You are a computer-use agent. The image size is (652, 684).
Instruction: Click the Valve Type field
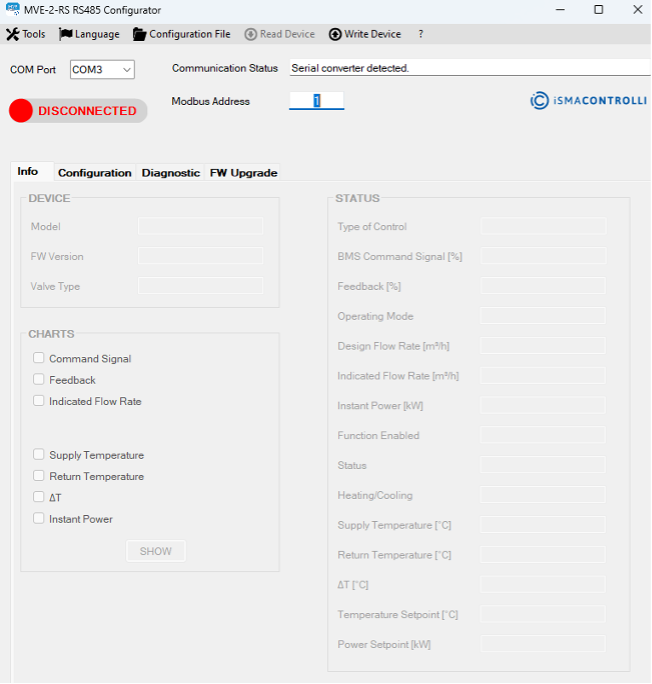[x=201, y=286]
